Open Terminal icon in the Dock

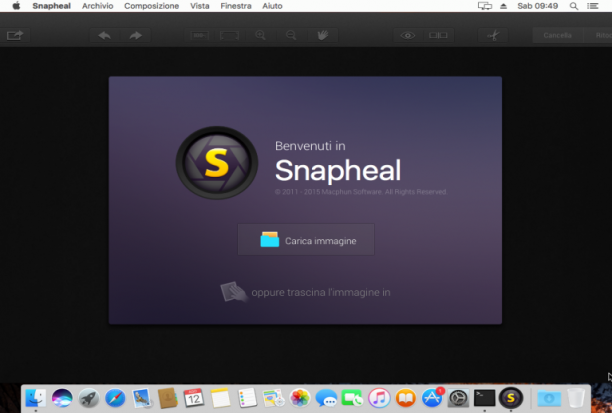tap(484, 398)
